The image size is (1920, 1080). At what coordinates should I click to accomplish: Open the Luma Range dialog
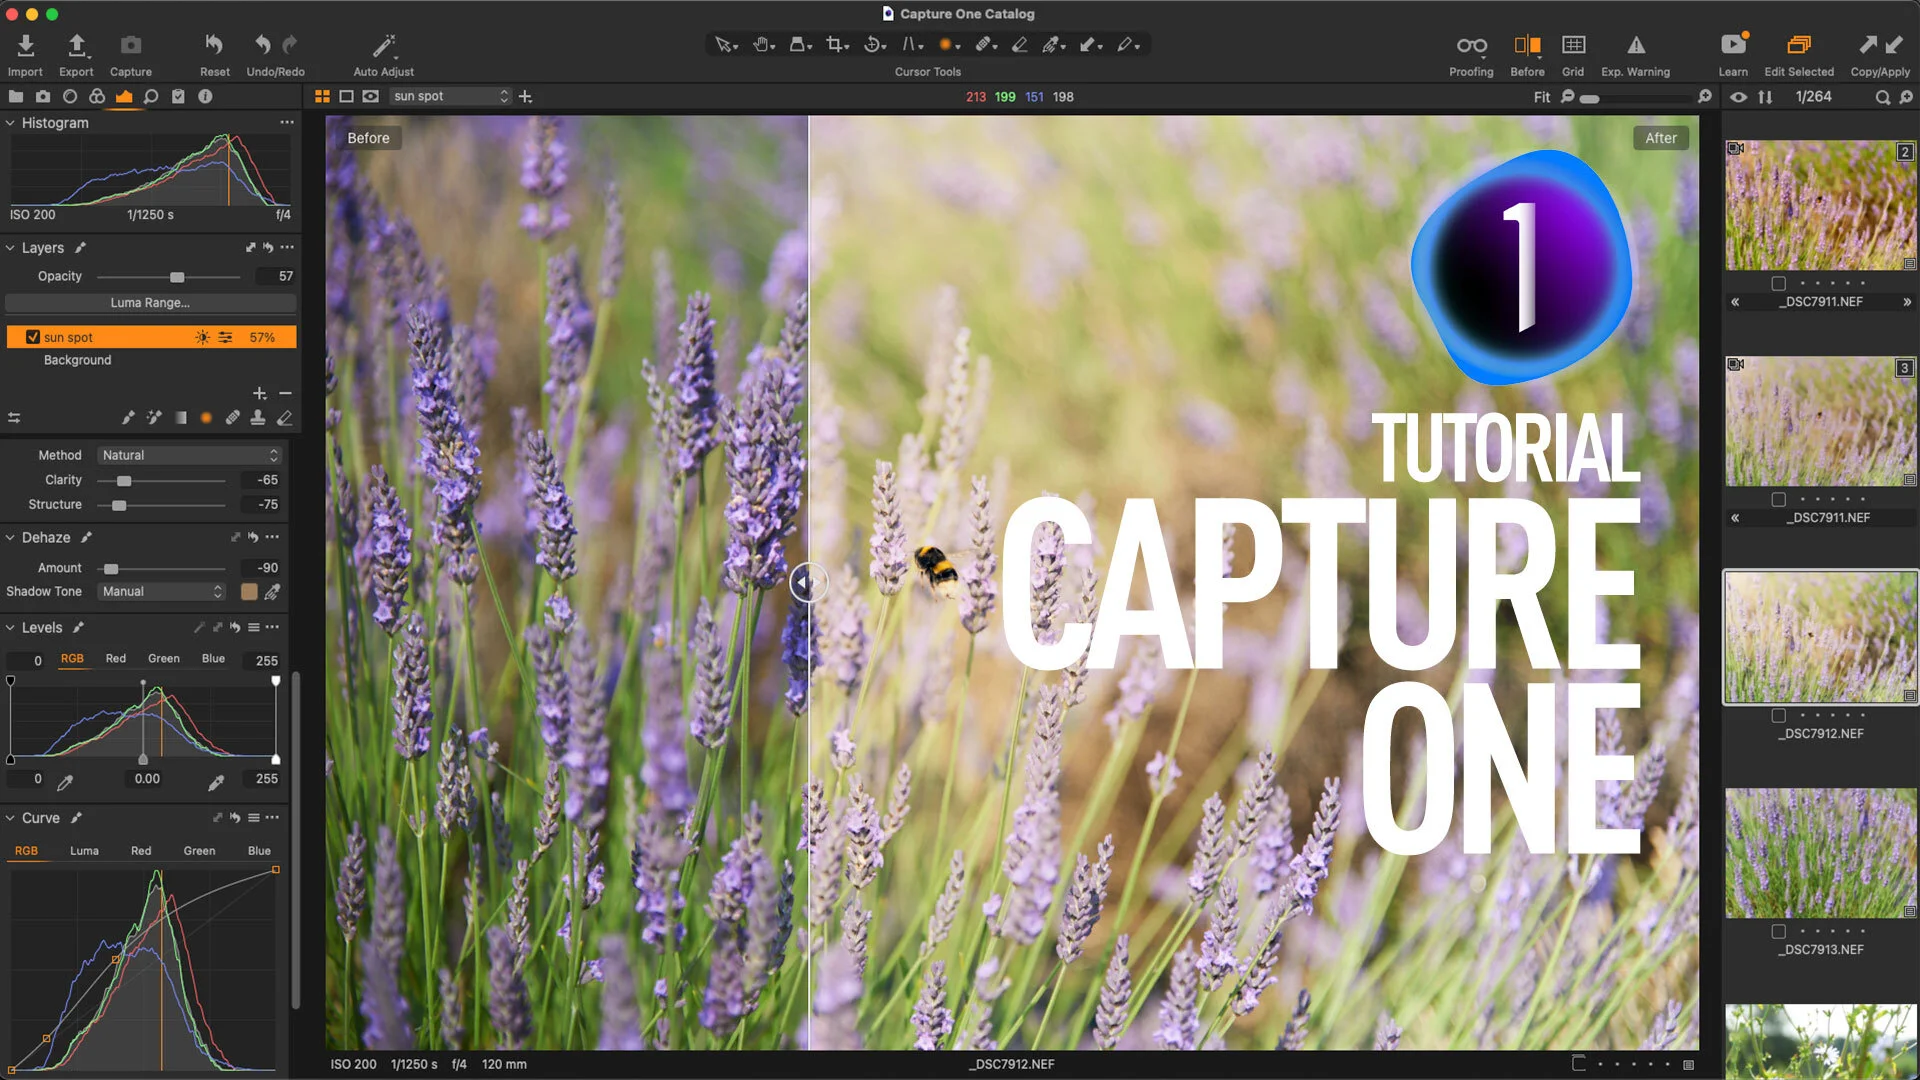(150, 302)
